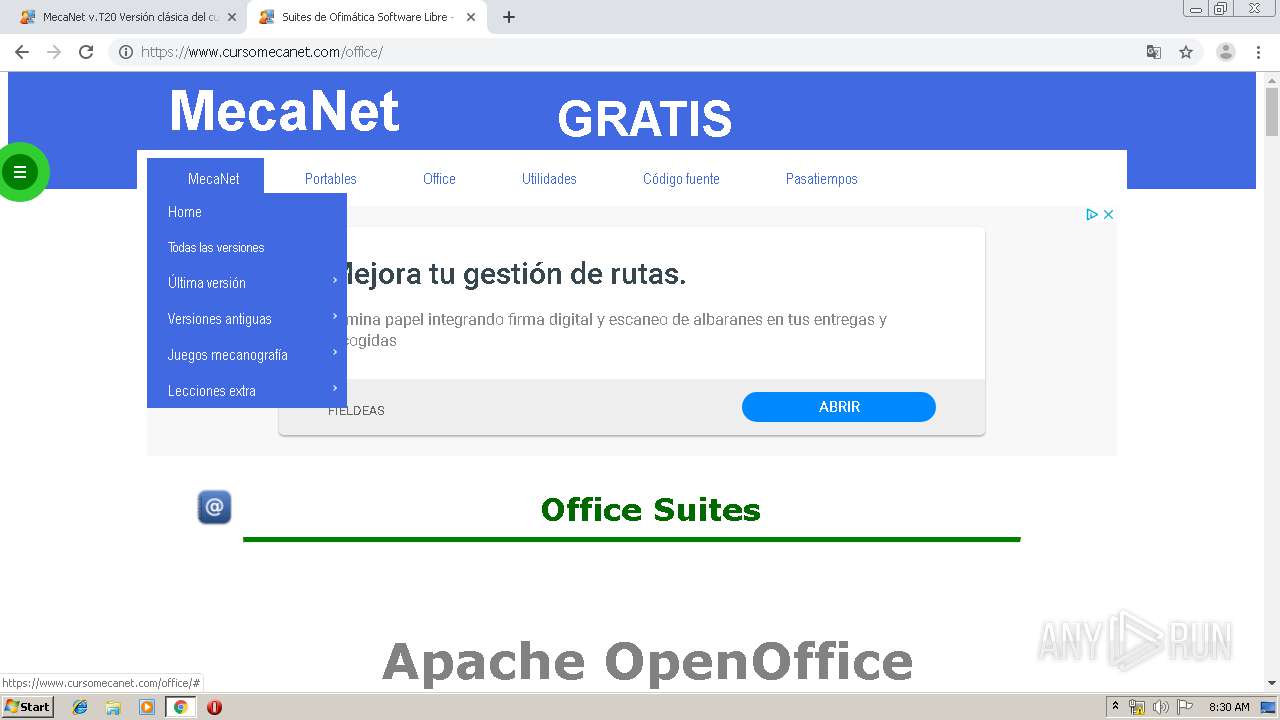
Task: Switch to the MecaNet v.T20 browser tab
Action: click(130, 17)
